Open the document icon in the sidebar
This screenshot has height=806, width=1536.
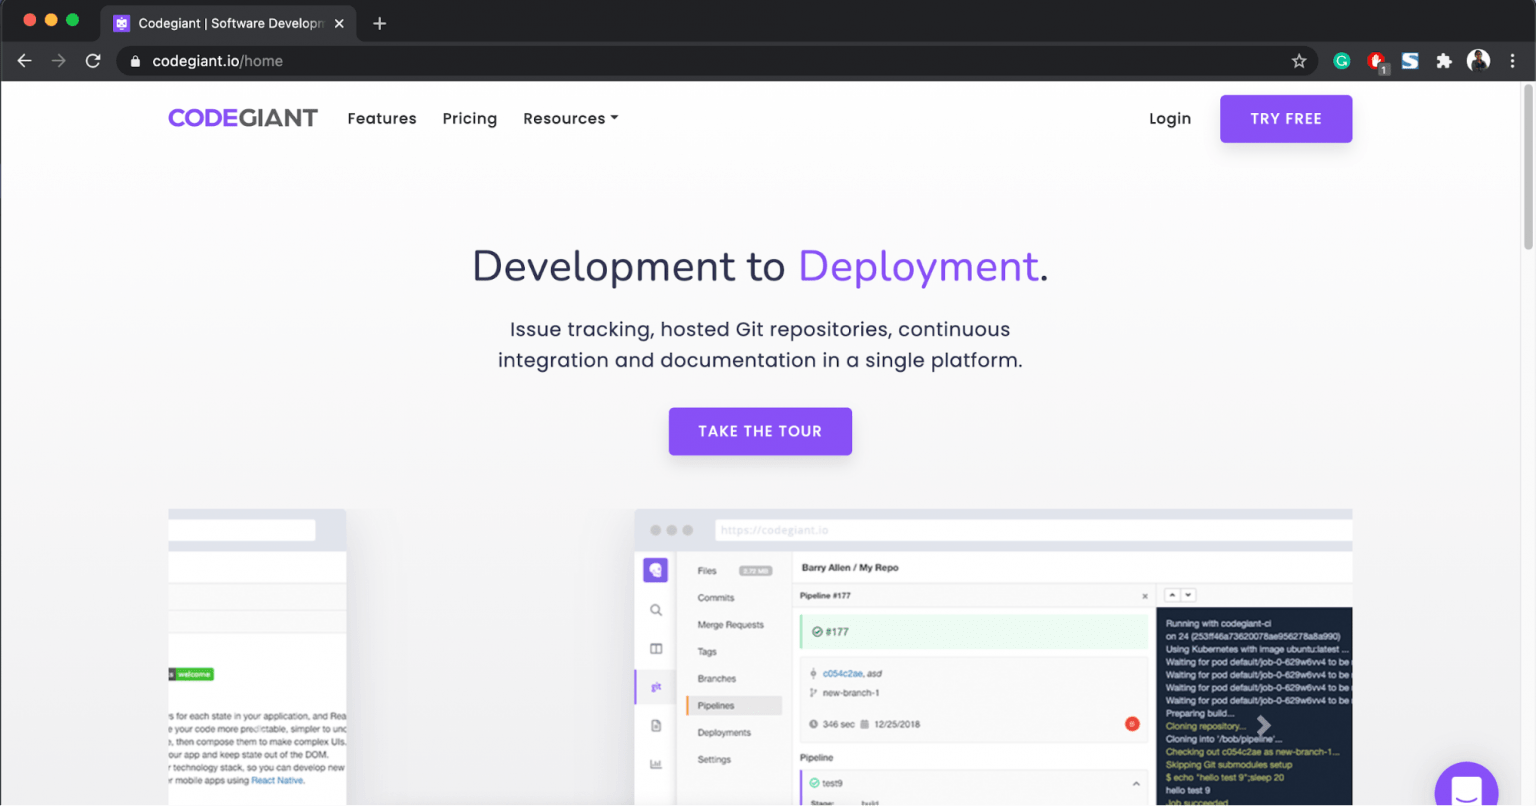point(656,726)
